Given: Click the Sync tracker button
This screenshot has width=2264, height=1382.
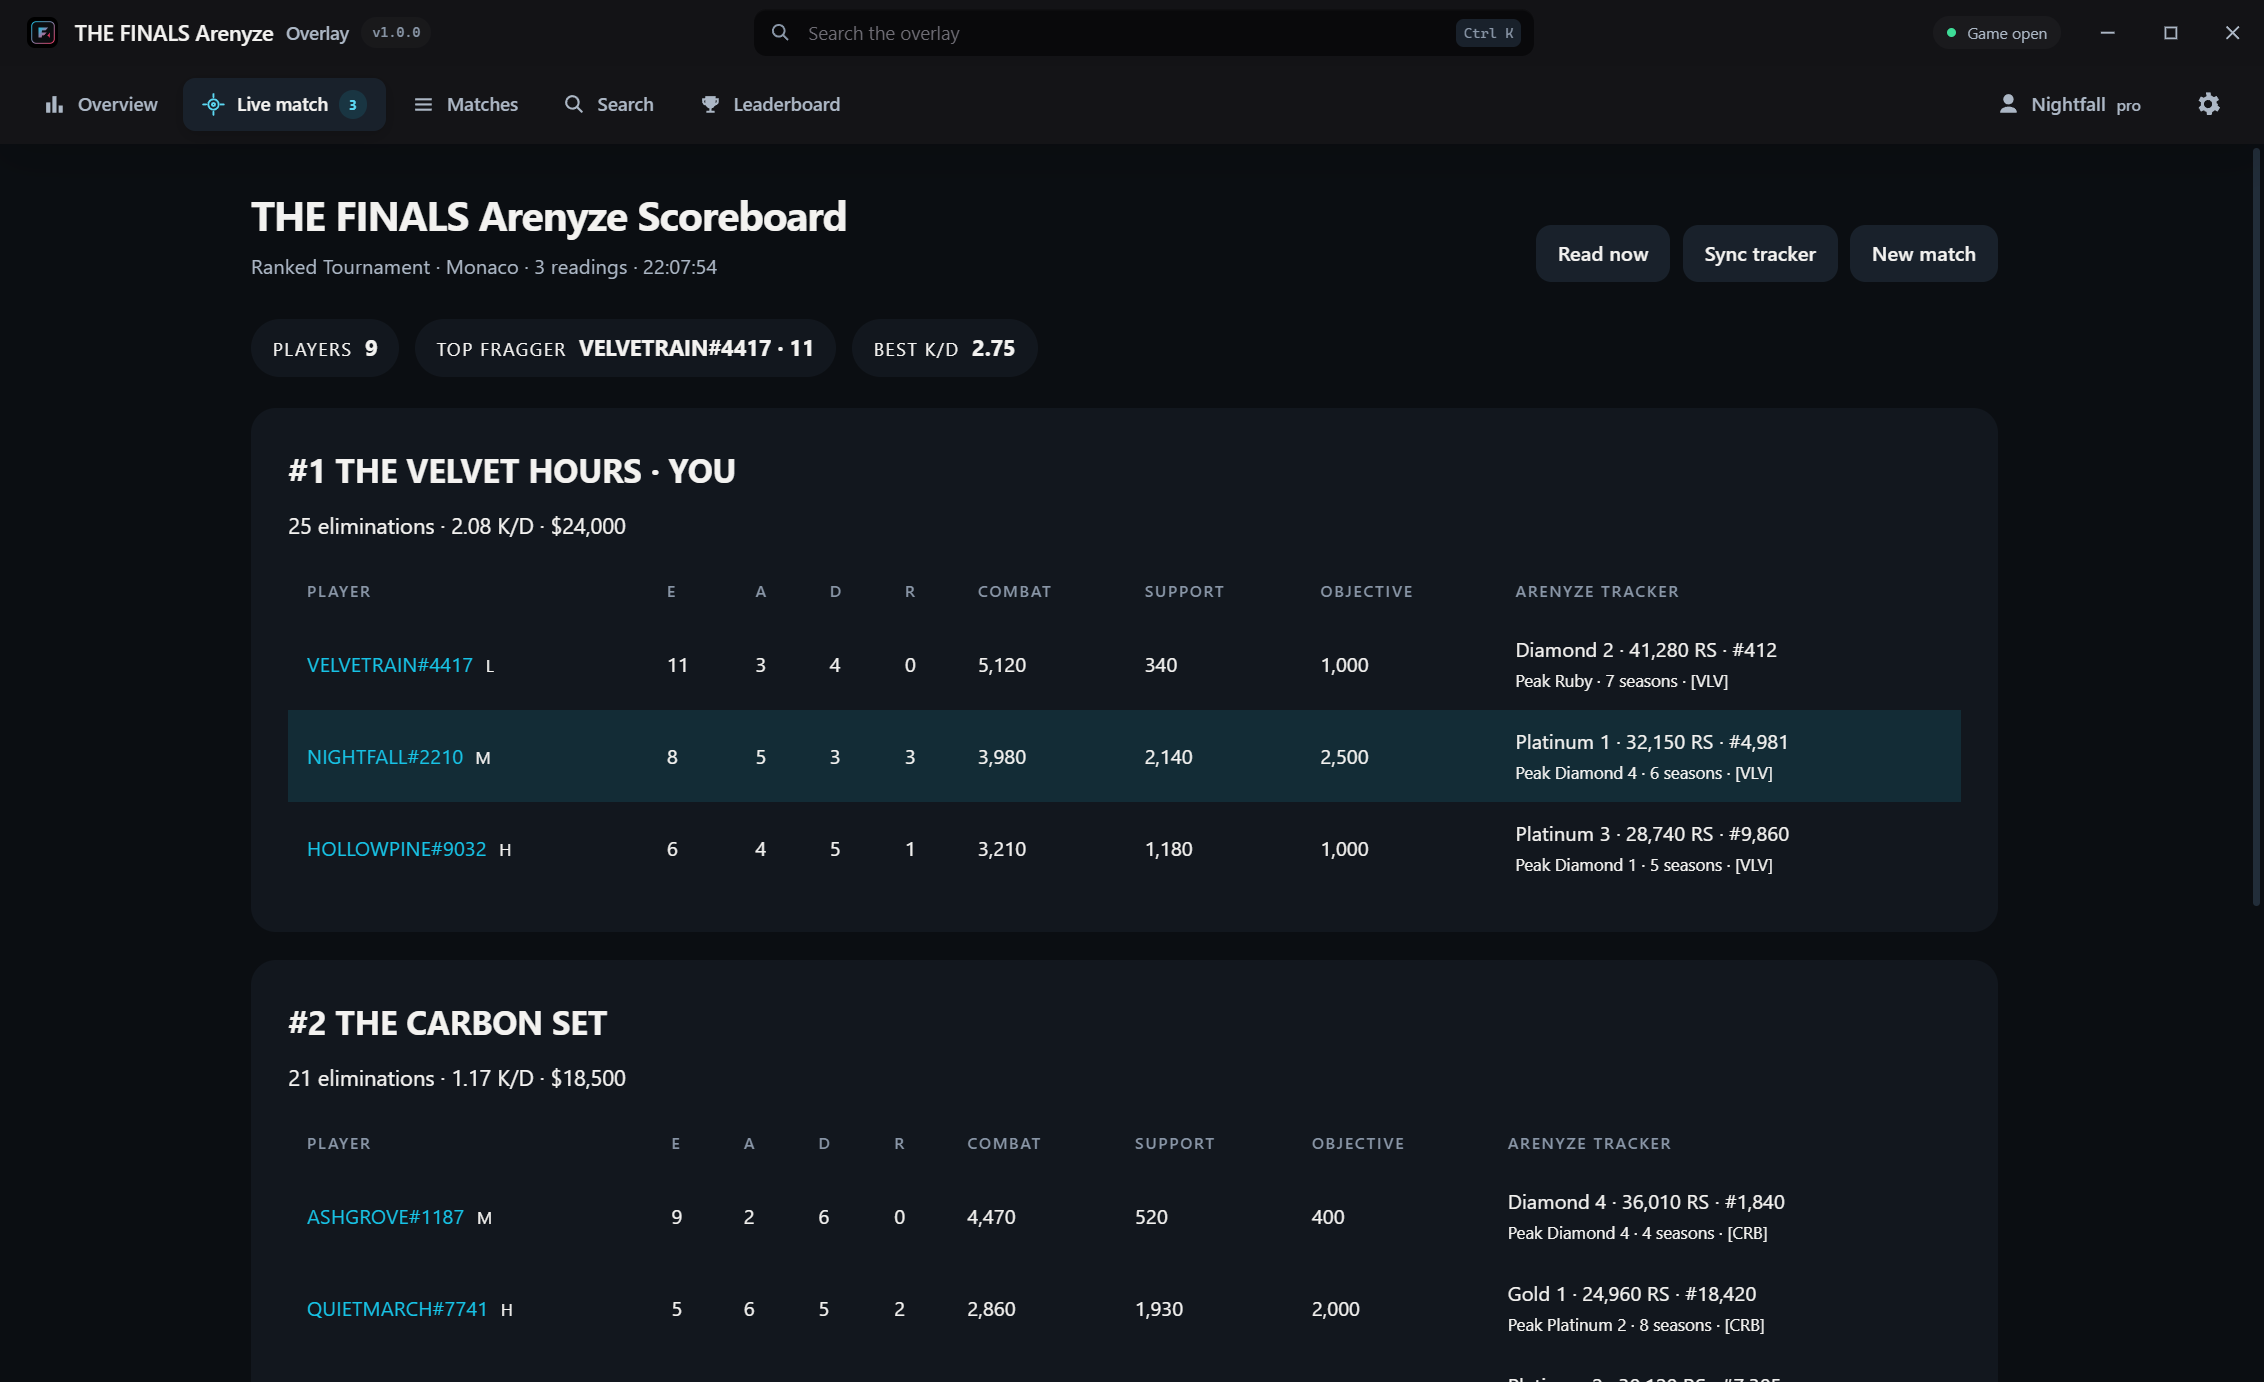Looking at the screenshot, I should tap(1760, 254).
